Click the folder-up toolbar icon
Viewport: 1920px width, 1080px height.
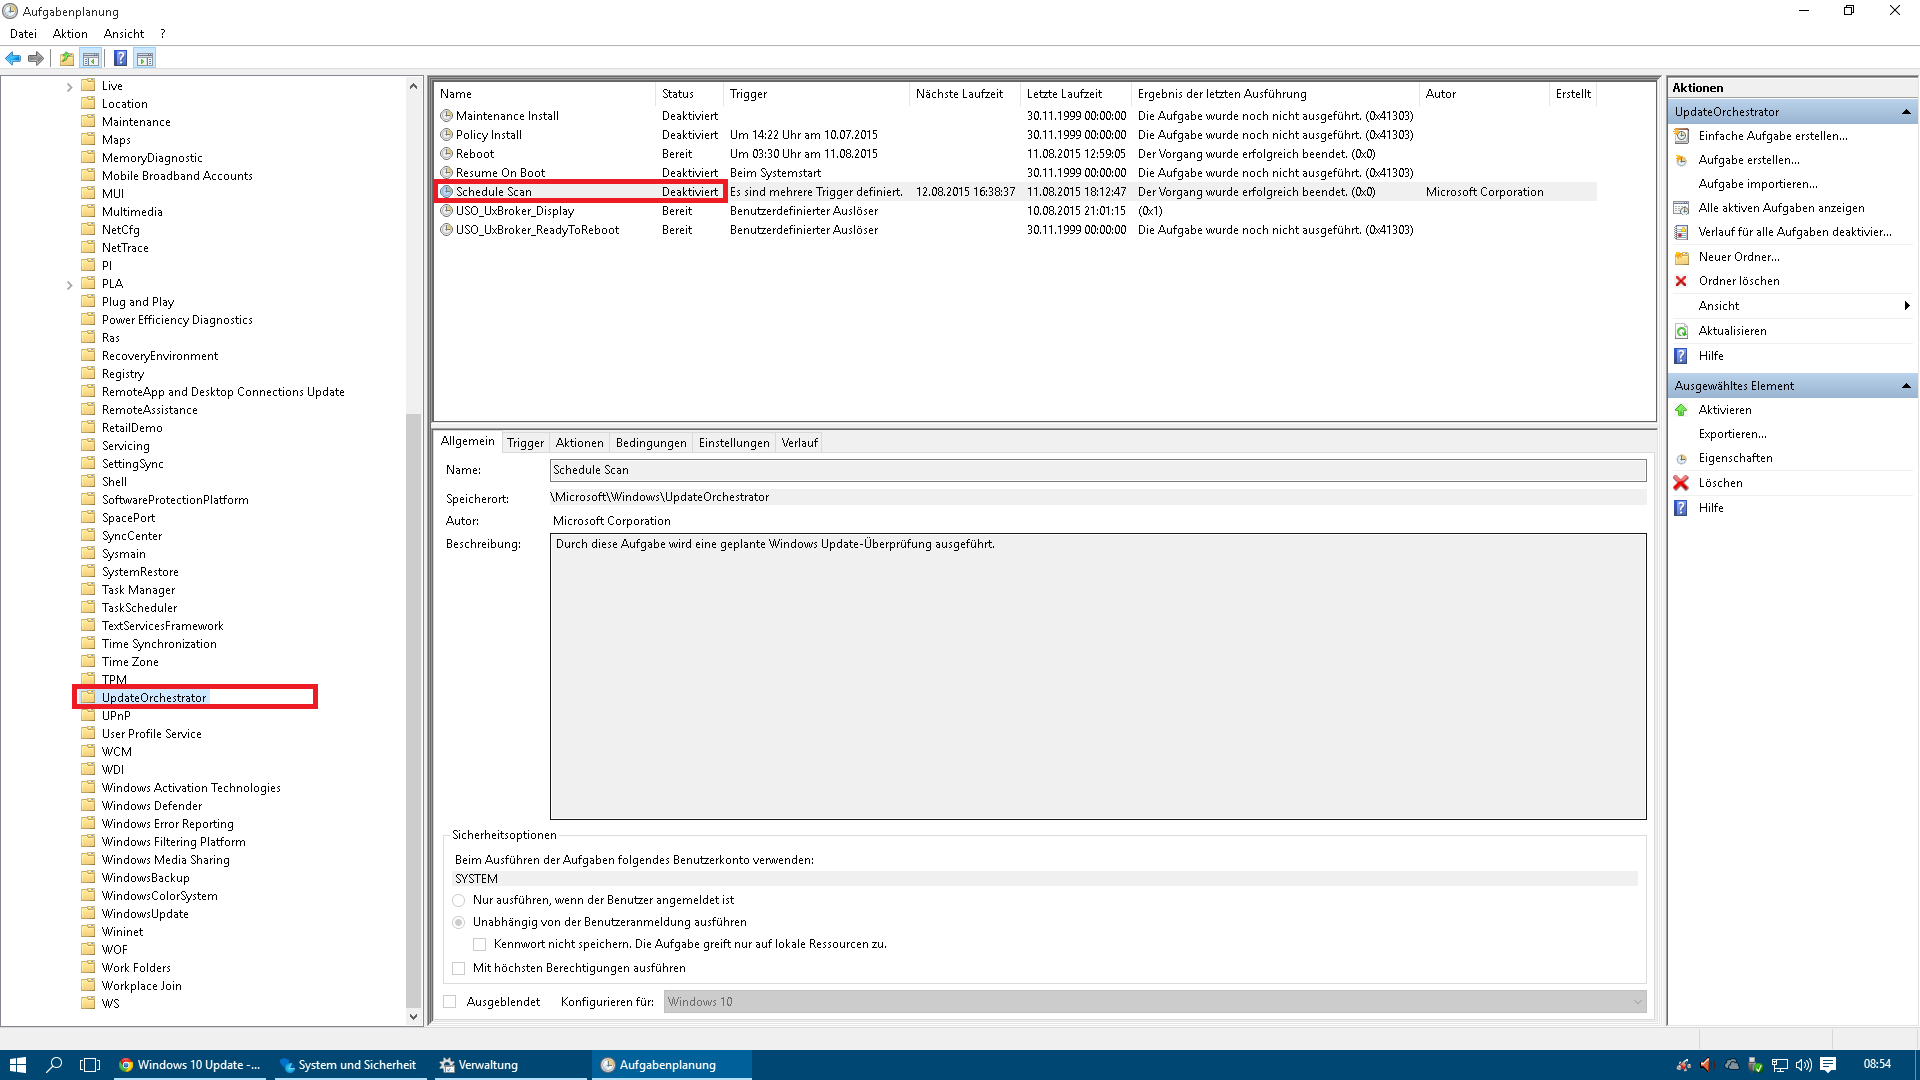point(66,58)
